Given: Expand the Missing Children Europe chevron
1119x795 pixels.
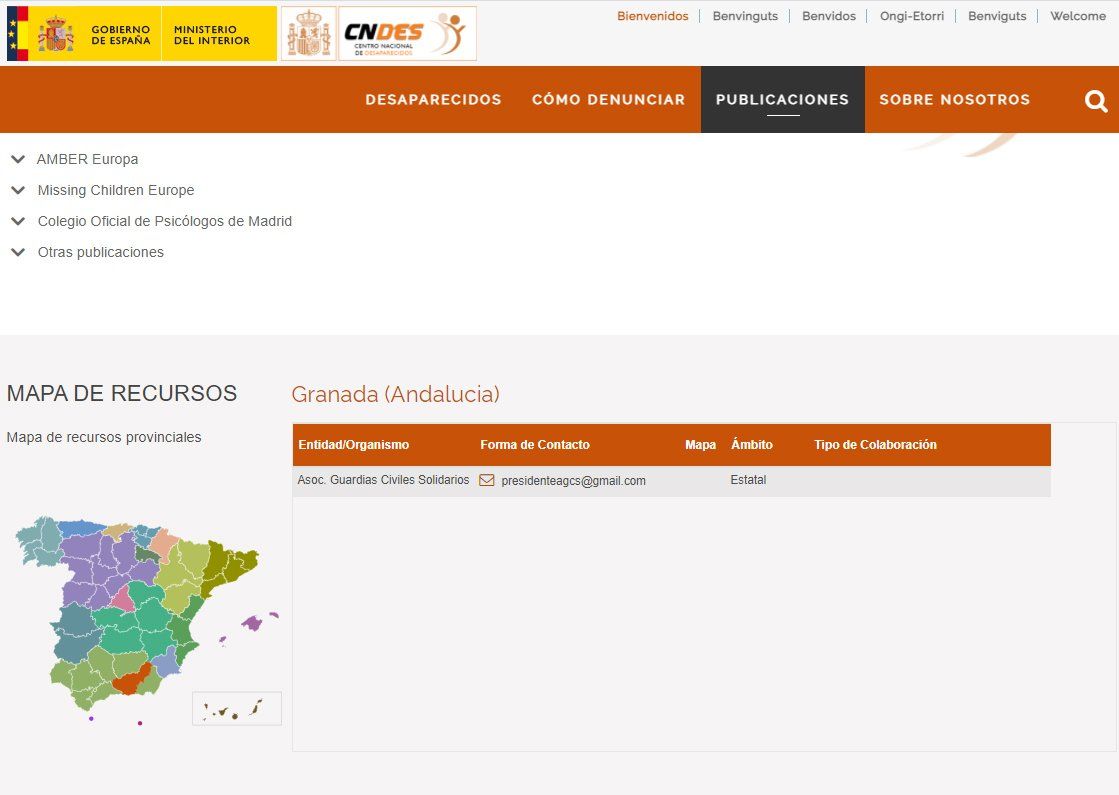Looking at the screenshot, I should coord(19,190).
